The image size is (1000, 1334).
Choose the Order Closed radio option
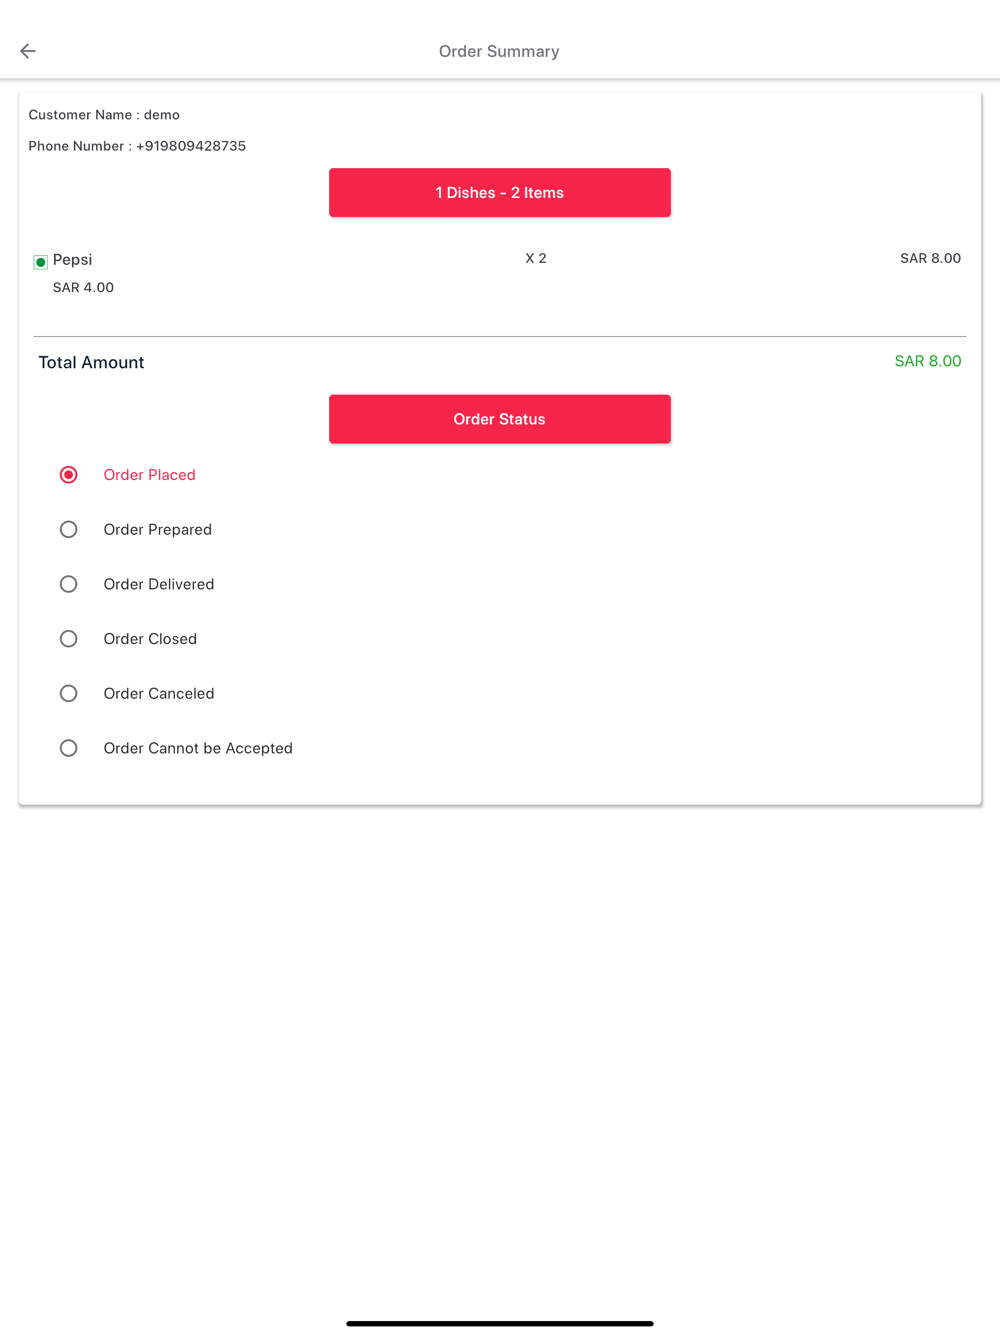[68, 639]
